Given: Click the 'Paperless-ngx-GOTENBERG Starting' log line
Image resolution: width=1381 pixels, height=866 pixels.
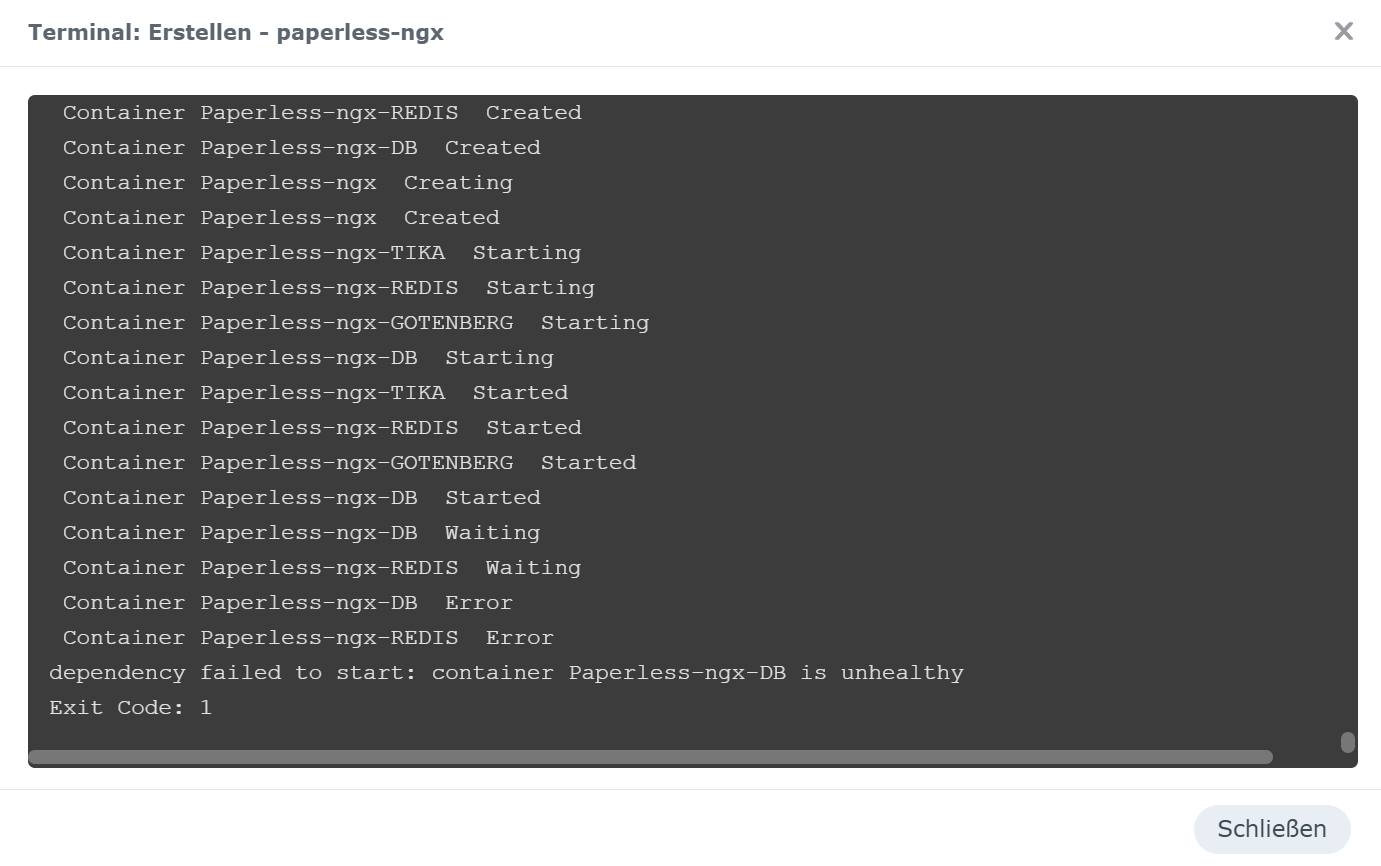Looking at the screenshot, I should (356, 323).
